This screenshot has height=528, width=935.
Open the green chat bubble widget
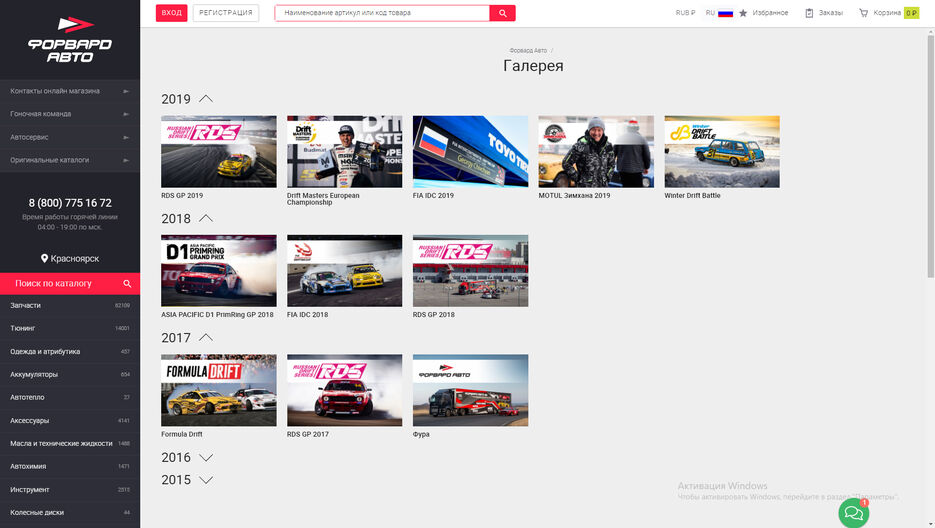click(x=853, y=513)
